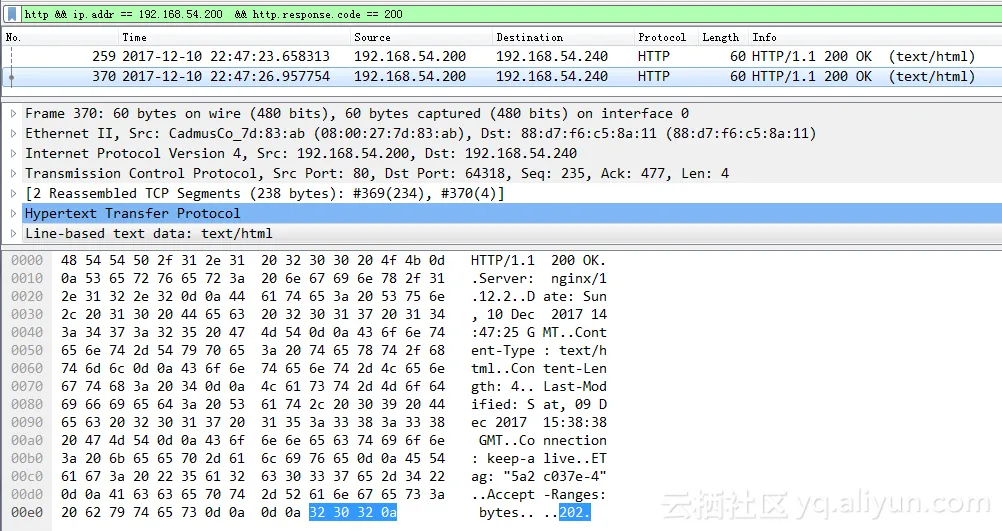1002x531 pixels.
Task: Expand Line-based text data arrow
Action: tap(13, 233)
